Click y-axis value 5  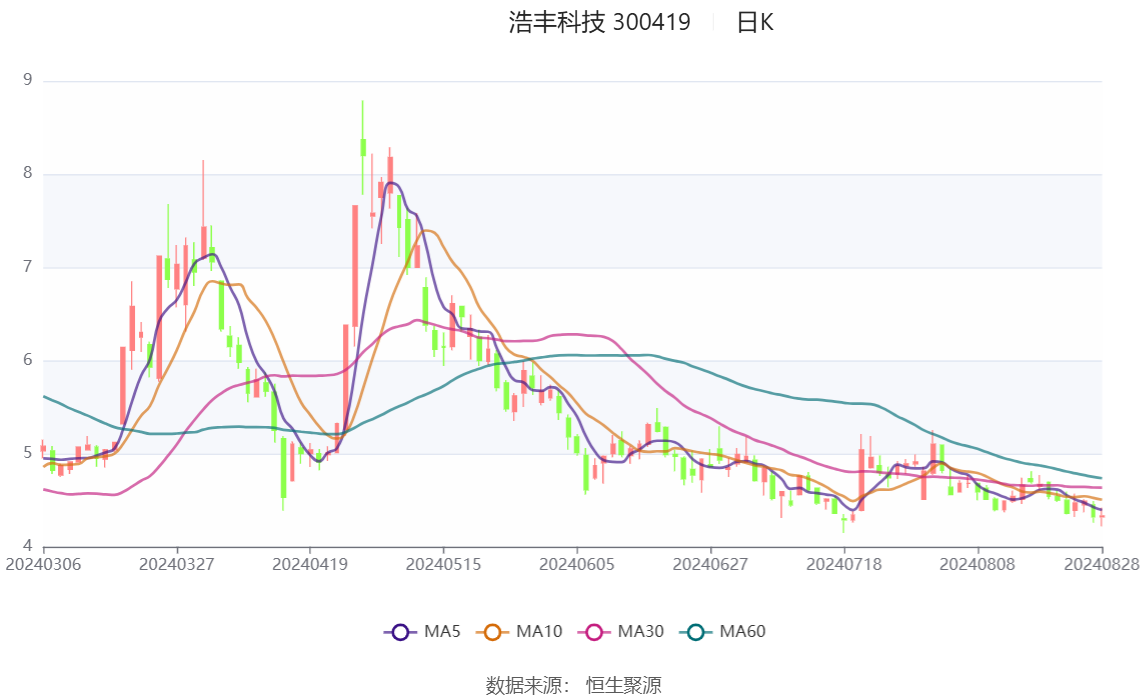click(28, 453)
